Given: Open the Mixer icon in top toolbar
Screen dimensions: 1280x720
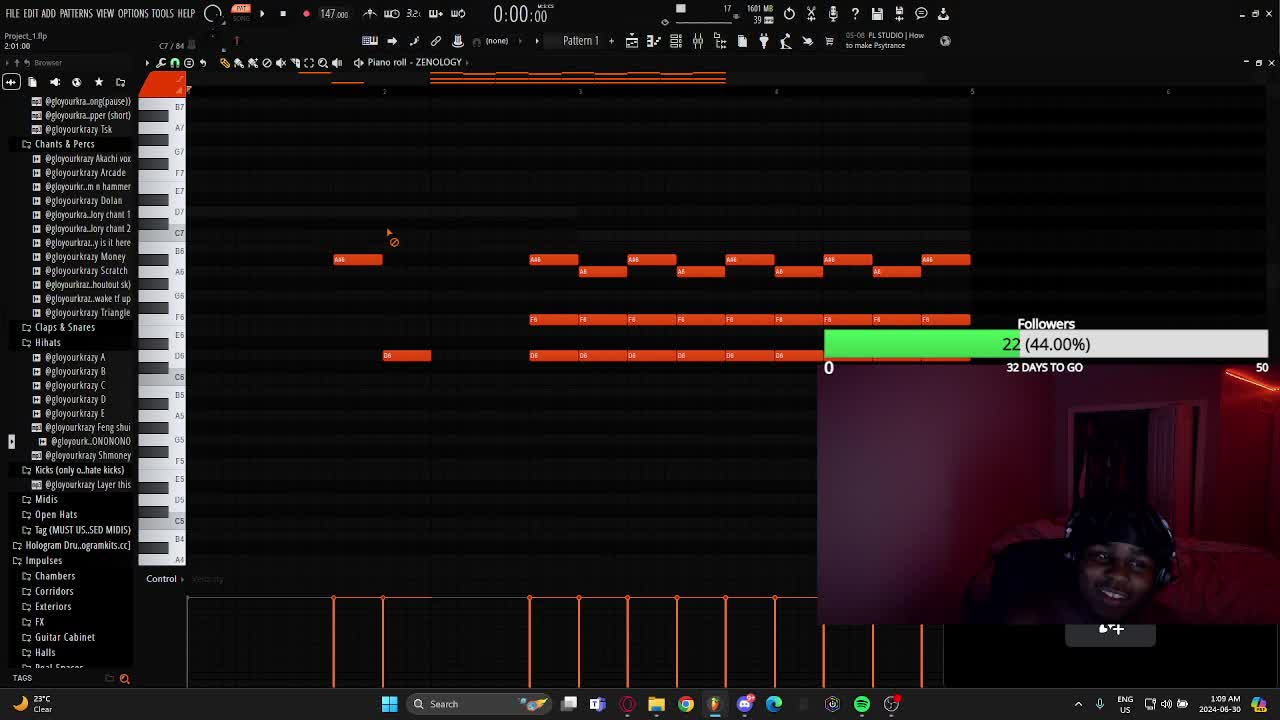Looking at the screenshot, I should [x=698, y=41].
